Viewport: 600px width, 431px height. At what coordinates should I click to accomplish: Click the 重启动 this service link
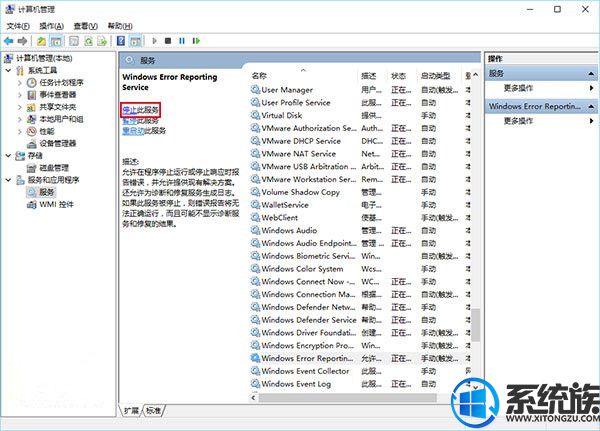click(x=133, y=131)
